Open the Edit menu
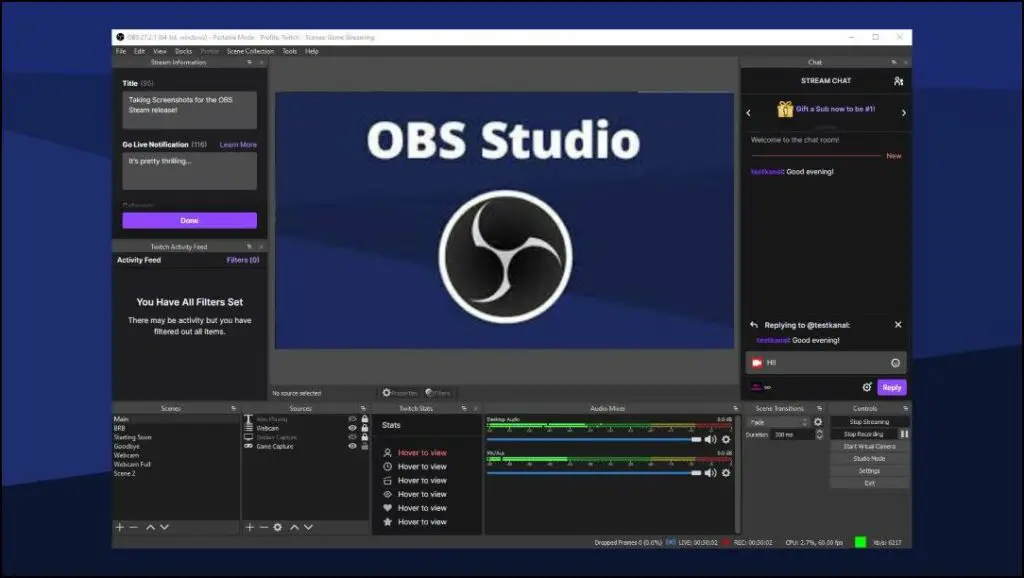Screen dimensions: 1024x578 139,51
